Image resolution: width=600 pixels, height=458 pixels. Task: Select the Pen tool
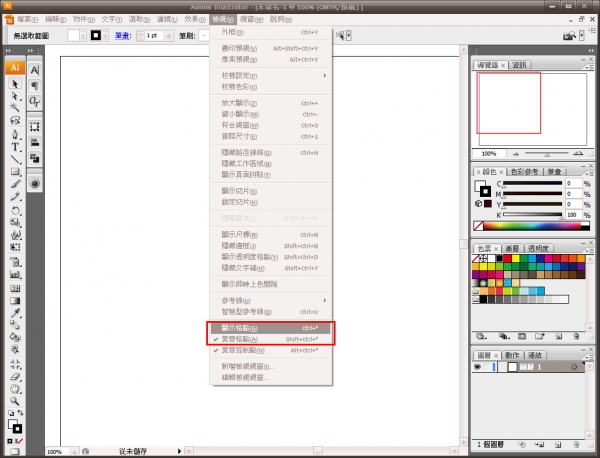pyautogui.click(x=15, y=134)
